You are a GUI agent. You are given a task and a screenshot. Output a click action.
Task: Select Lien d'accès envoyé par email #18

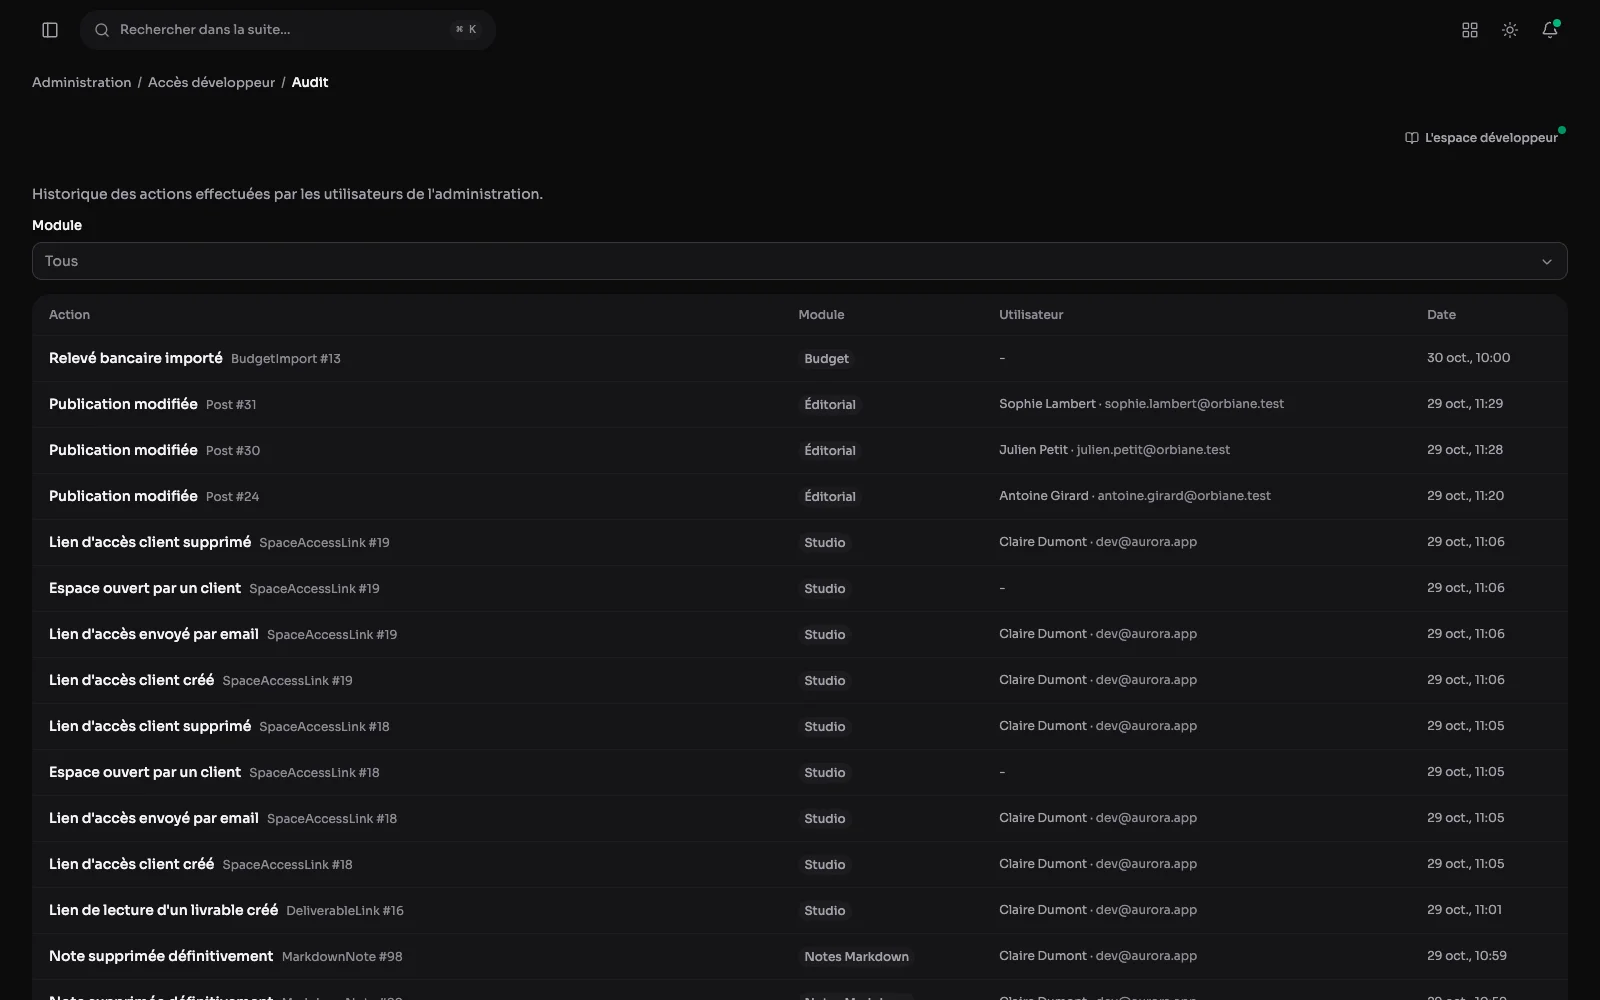[x=800, y=818]
